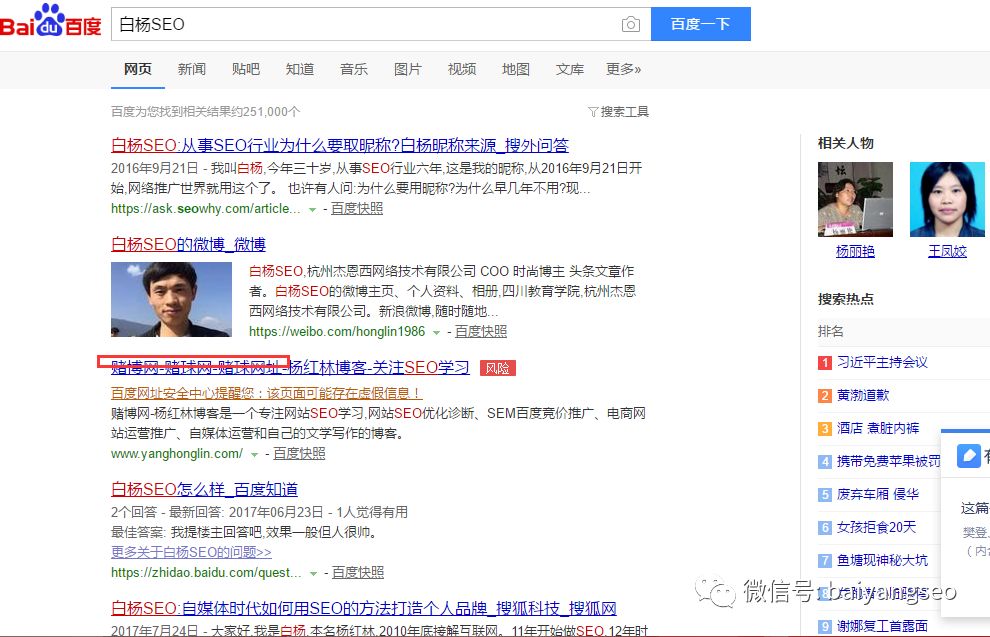Click the blue edit icon at right edge
This screenshot has width=990, height=637.
pyautogui.click(x=969, y=456)
